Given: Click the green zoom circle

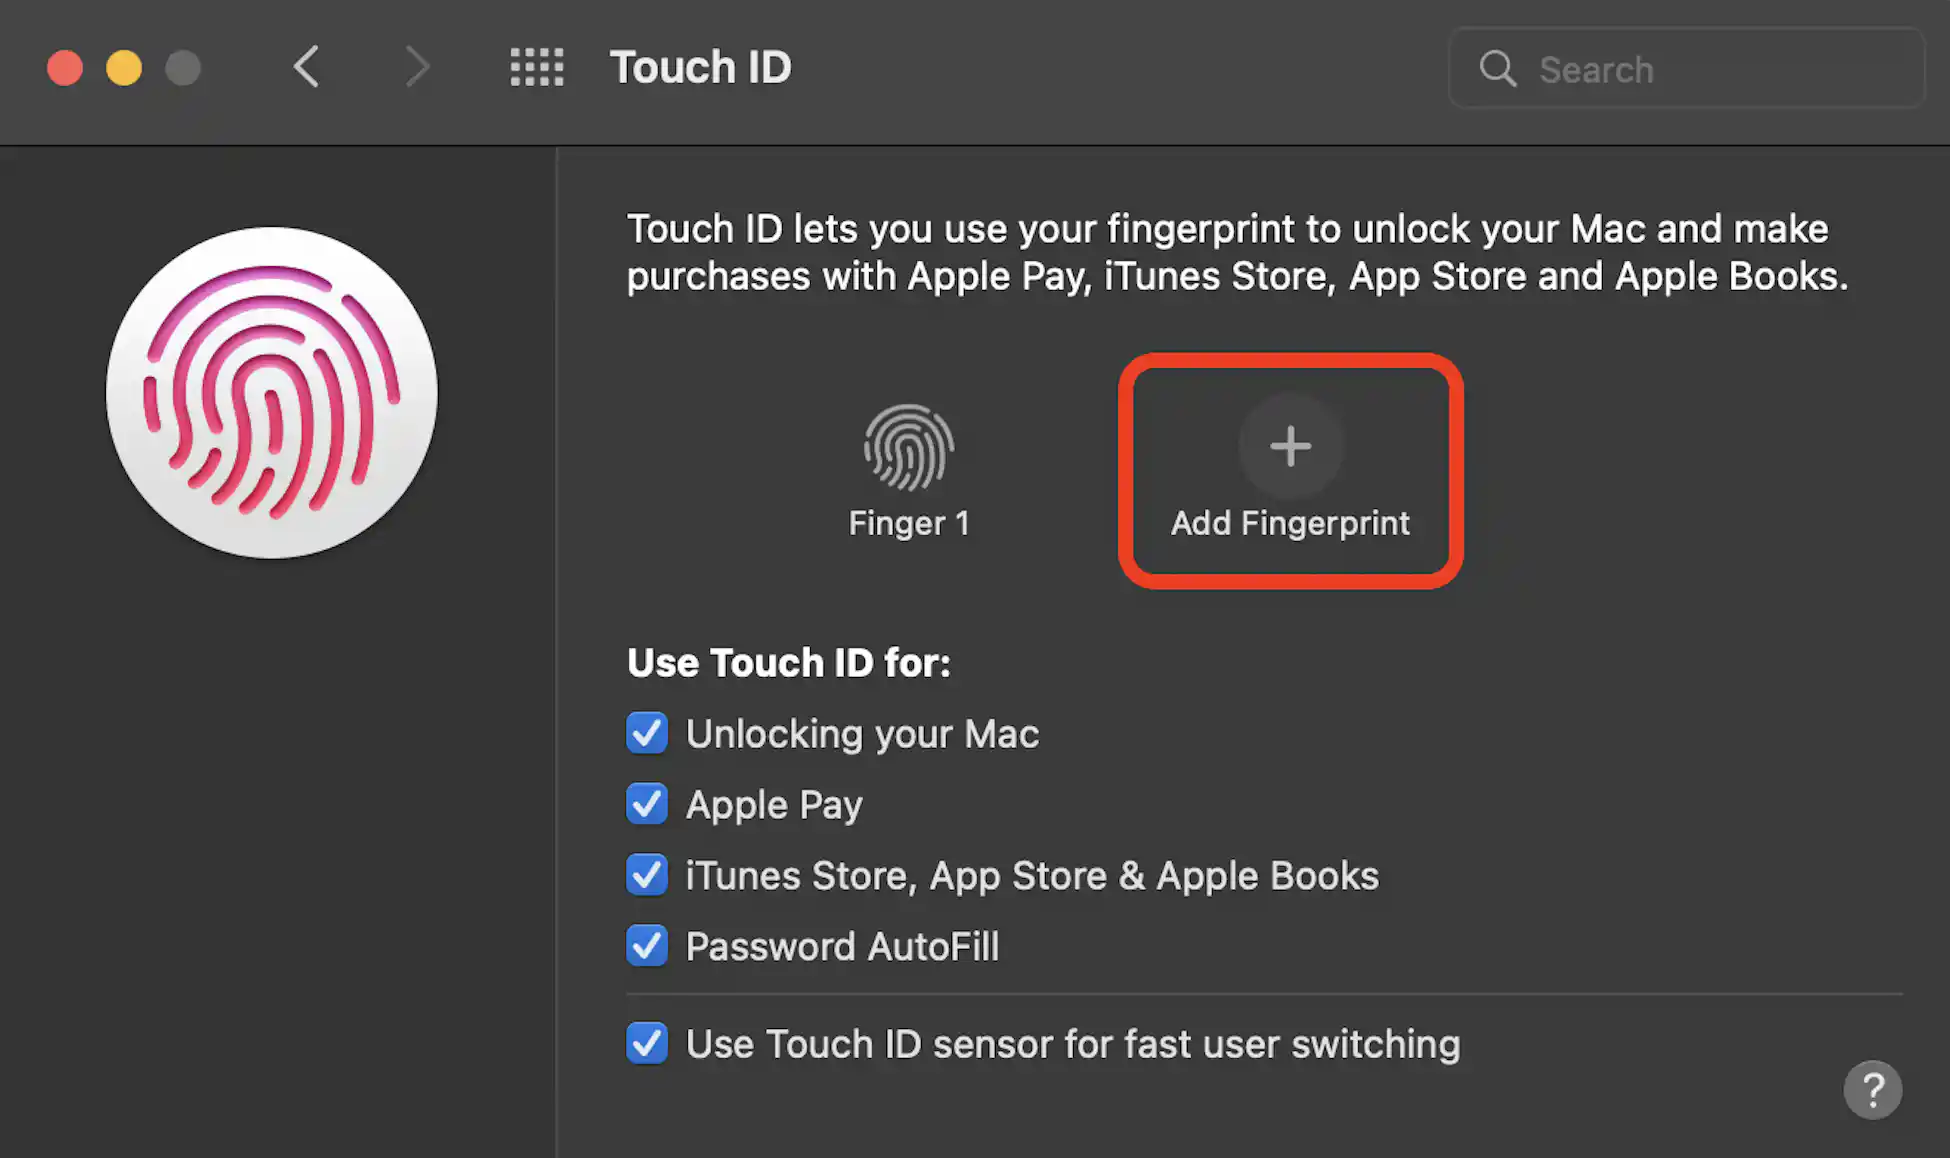Looking at the screenshot, I should [x=183, y=68].
